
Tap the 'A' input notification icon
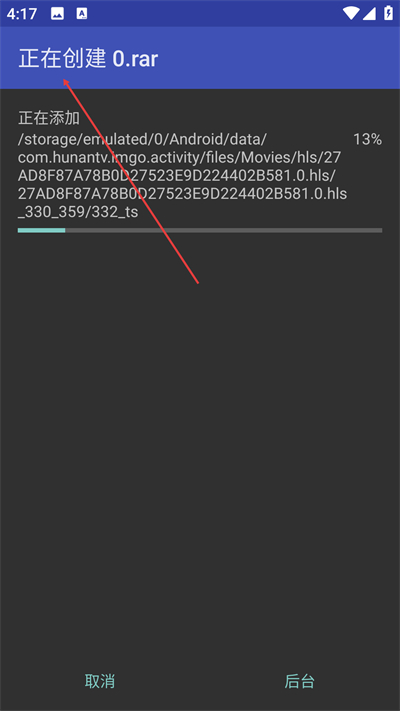(82, 14)
